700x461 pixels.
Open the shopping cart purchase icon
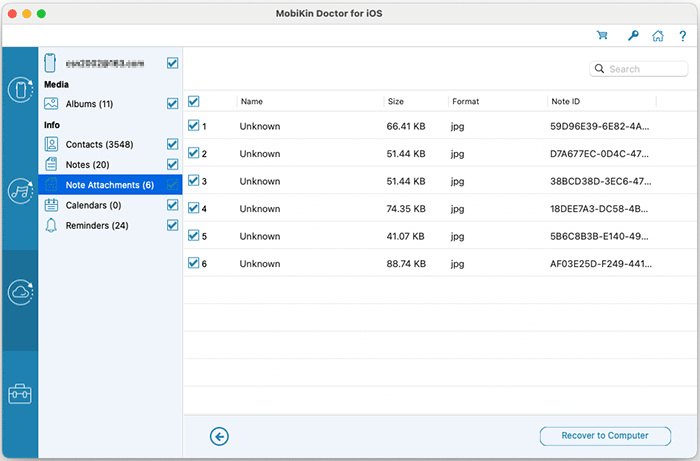click(602, 35)
